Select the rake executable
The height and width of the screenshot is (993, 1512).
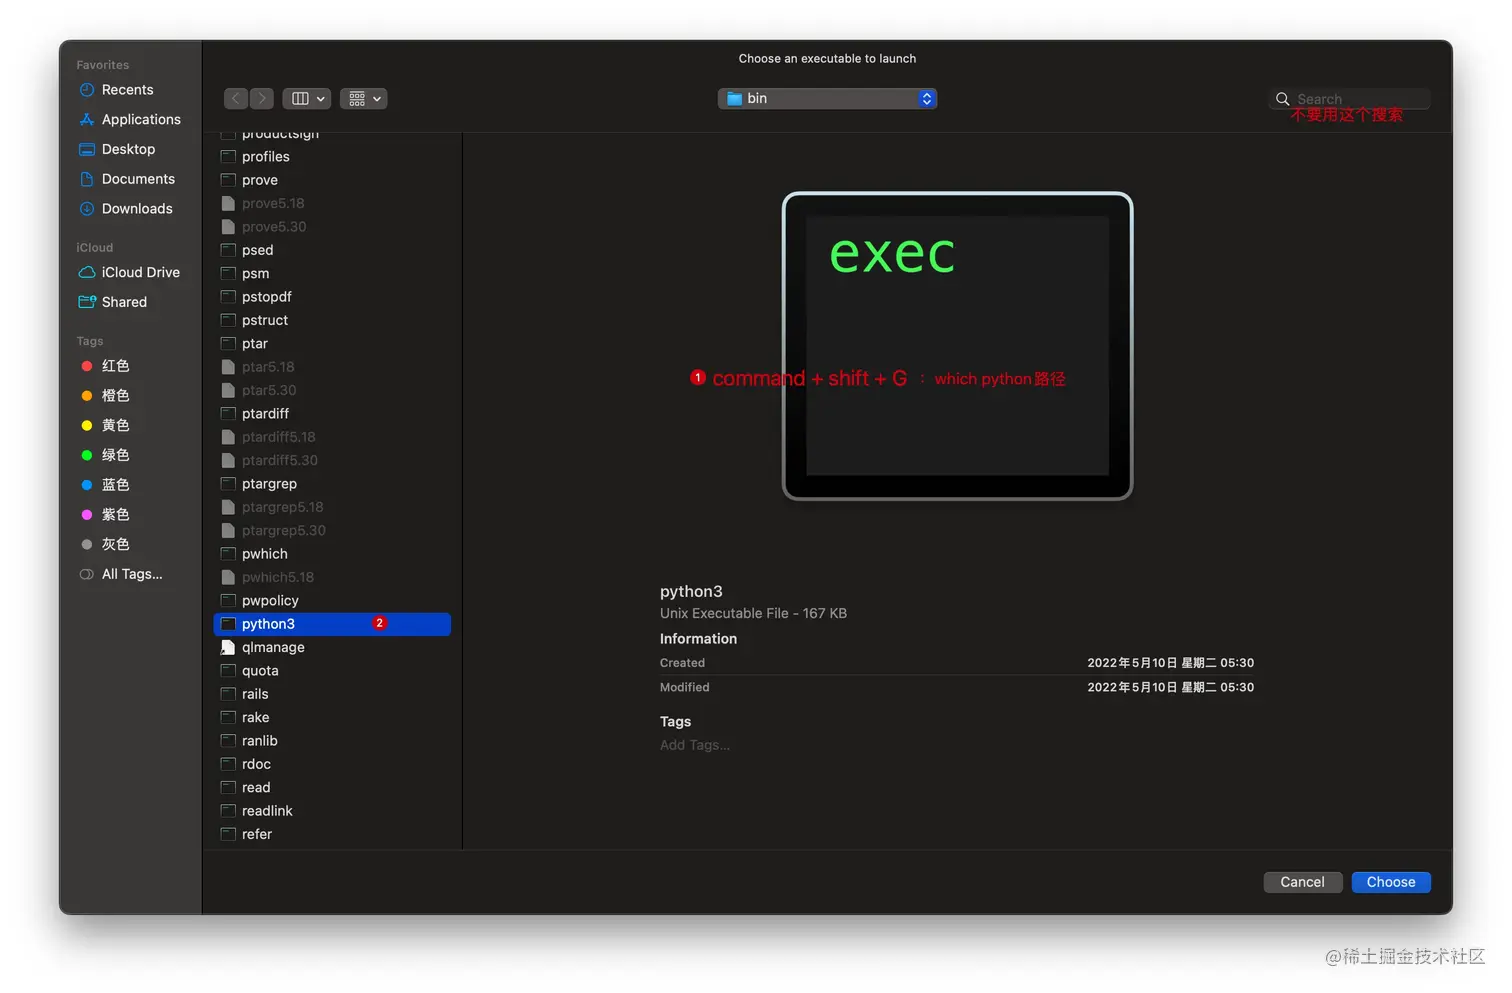click(x=332, y=717)
